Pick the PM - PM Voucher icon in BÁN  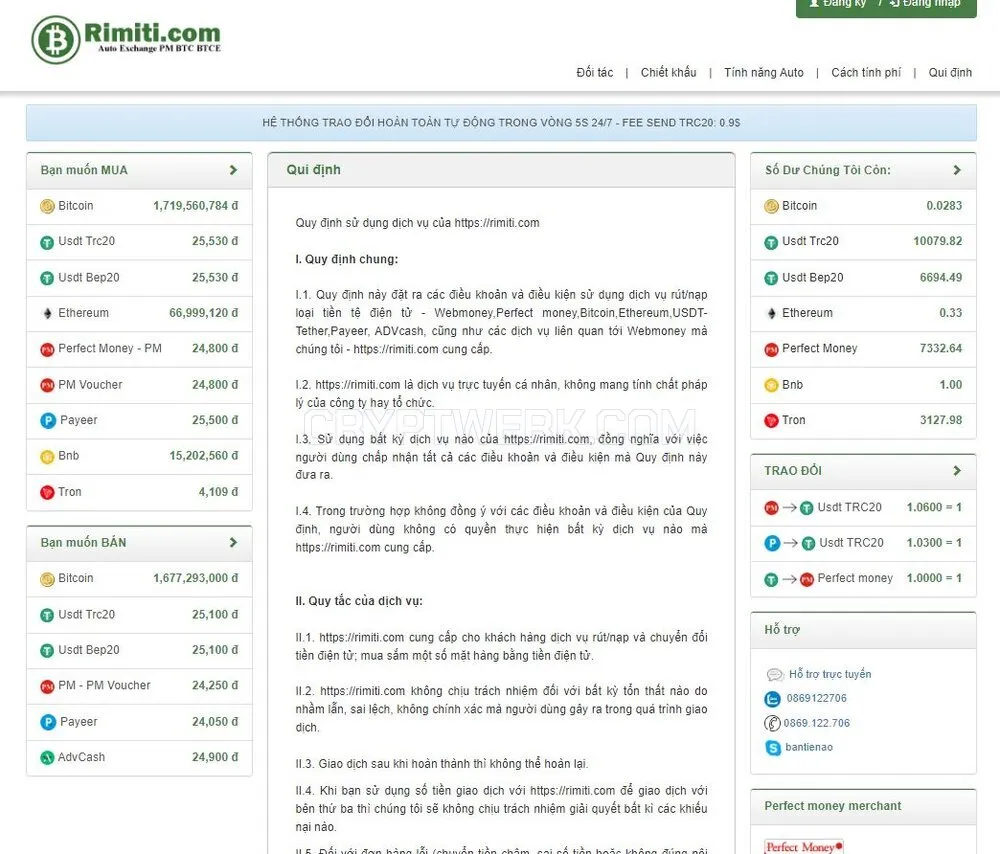(x=47, y=686)
